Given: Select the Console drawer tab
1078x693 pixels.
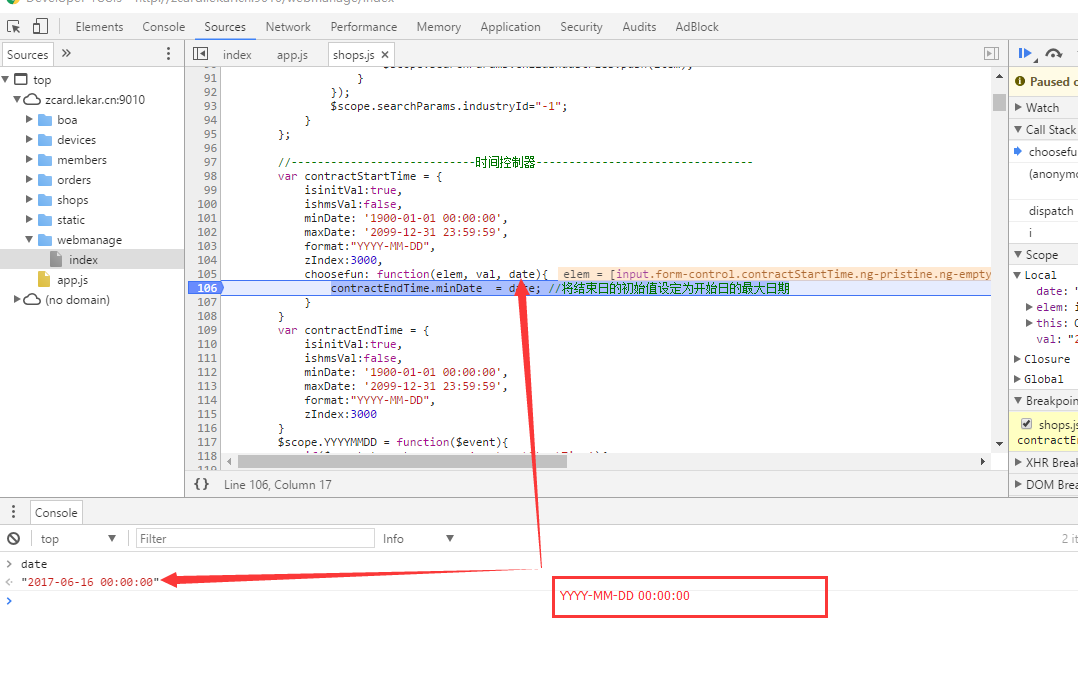Looking at the screenshot, I should click(x=56, y=512).
